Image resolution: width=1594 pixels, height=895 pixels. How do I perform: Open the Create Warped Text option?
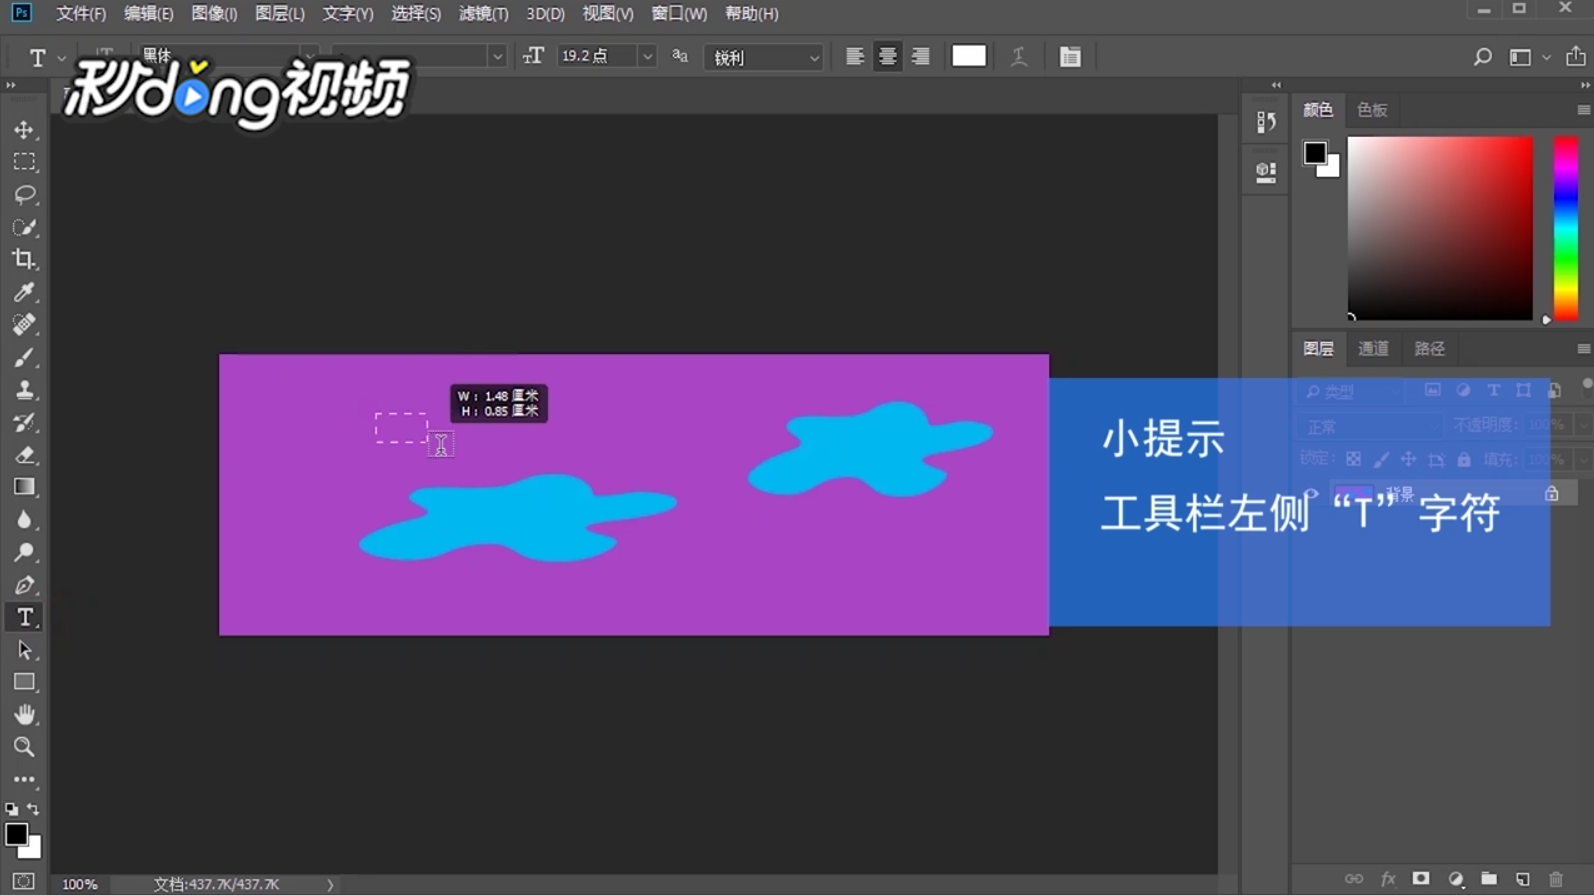pos(1019,57)
